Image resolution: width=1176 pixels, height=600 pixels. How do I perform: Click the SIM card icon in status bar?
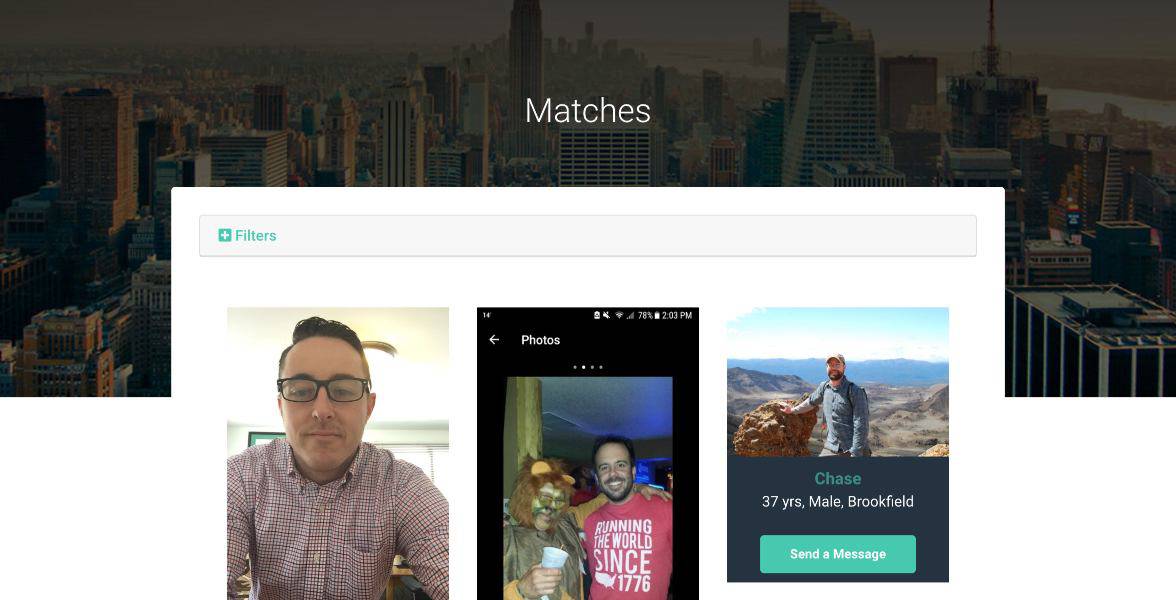click(597, 315)
